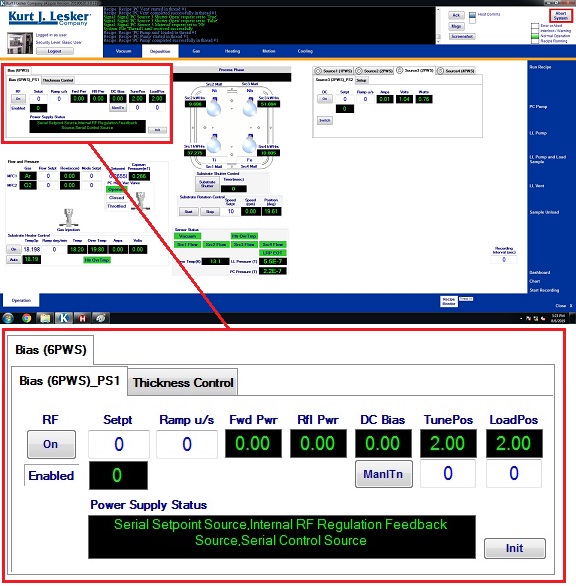
Task: Click the MFC1 Flow Setpt field
Action: pos(48,176)
